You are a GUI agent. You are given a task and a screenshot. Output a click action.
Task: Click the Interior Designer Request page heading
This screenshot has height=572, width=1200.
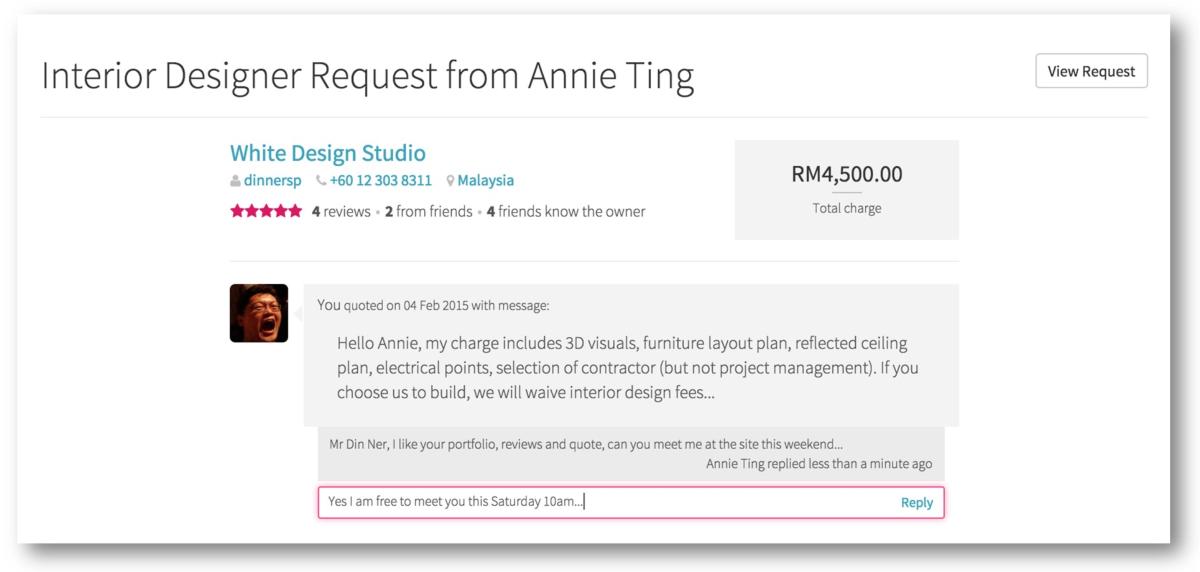click(x=368, y=77)
